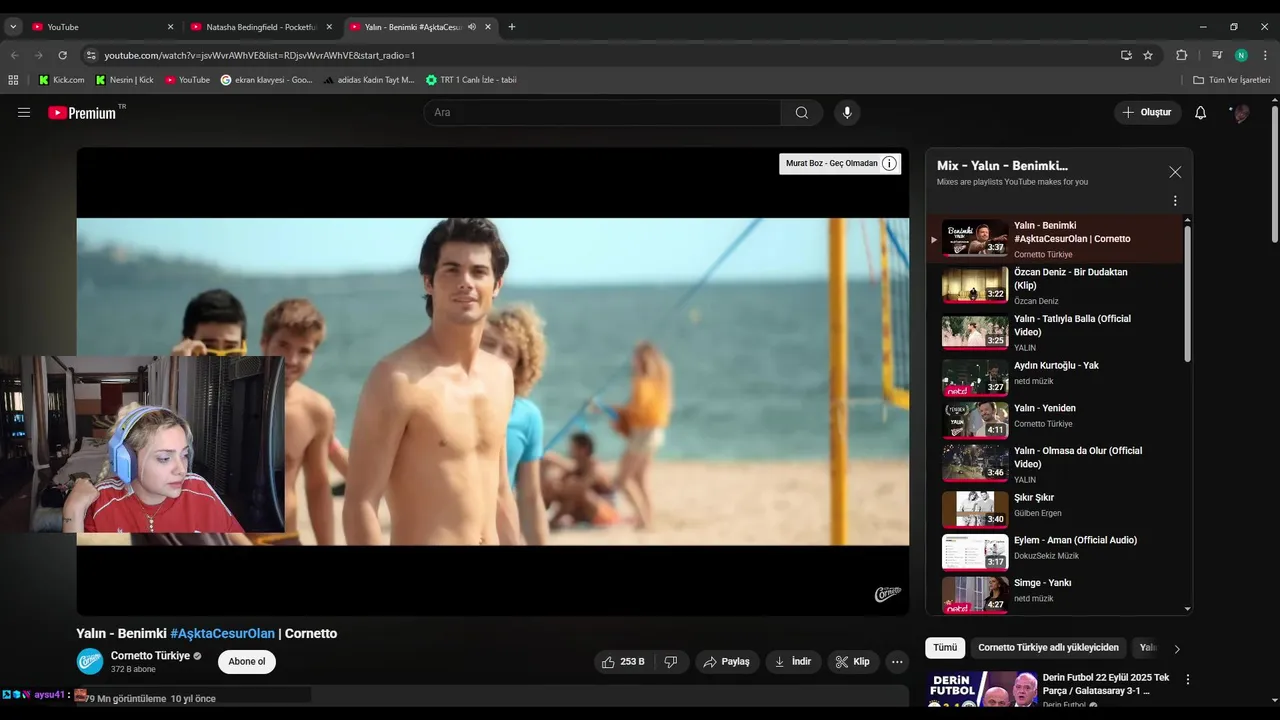Open the tab search dropdown arrow
The image size is (1280, 720).
[x=13, y=27]
